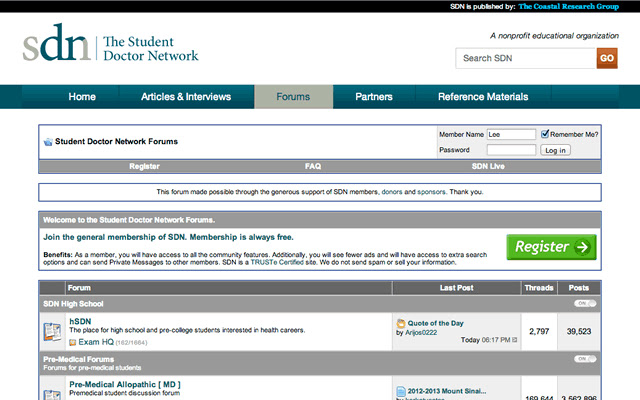Go to last post arrow icon in hSDN row
This screenshot has height=400, width=640.
515,340
